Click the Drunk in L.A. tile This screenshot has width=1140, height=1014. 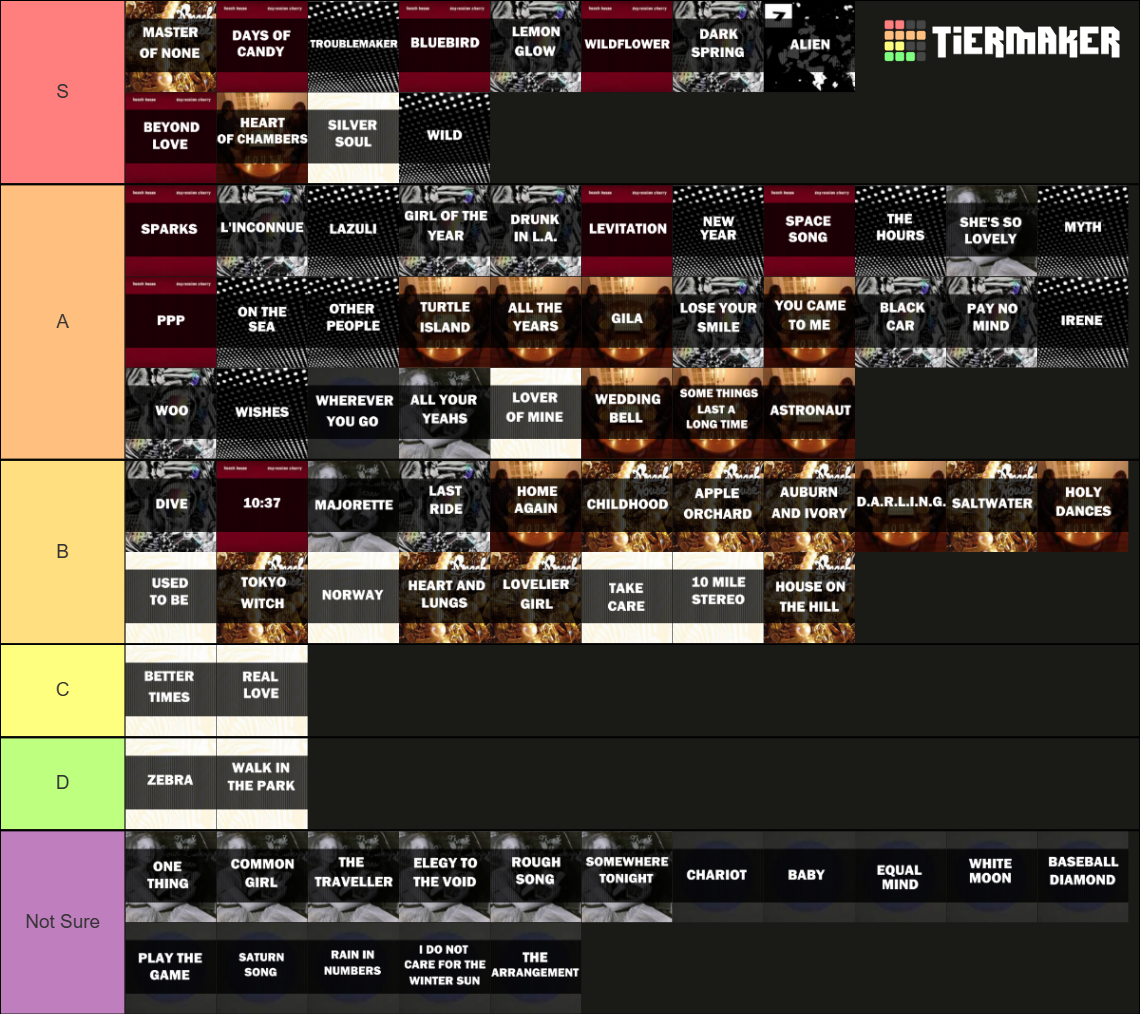coord(536,230)
